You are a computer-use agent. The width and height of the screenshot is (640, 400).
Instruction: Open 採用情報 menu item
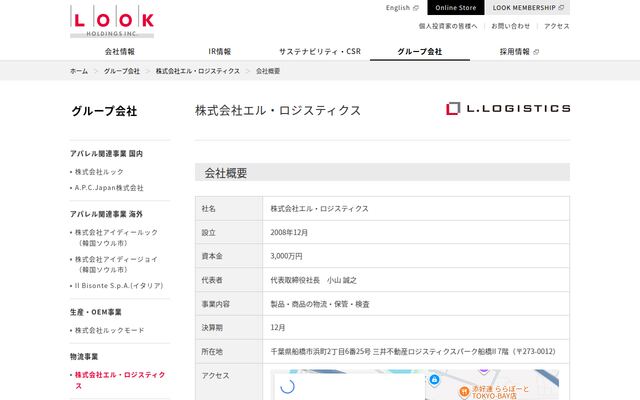[x=515, y=52]
